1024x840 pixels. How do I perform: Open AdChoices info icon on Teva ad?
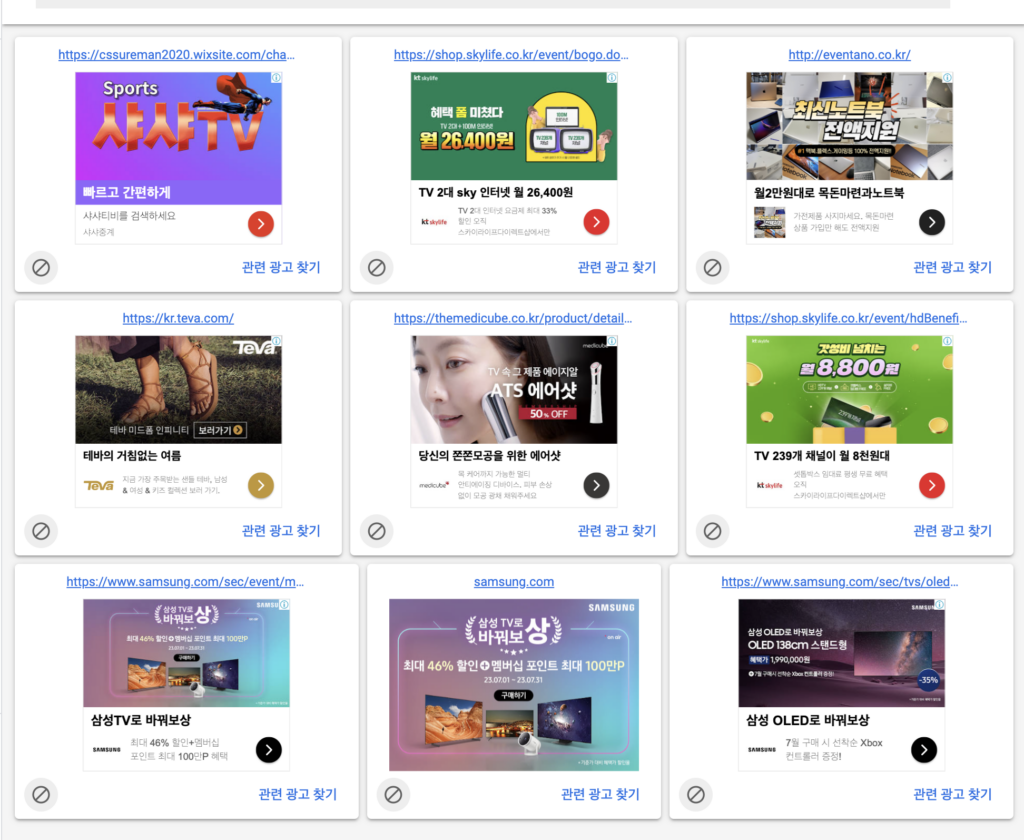[276, 341]
